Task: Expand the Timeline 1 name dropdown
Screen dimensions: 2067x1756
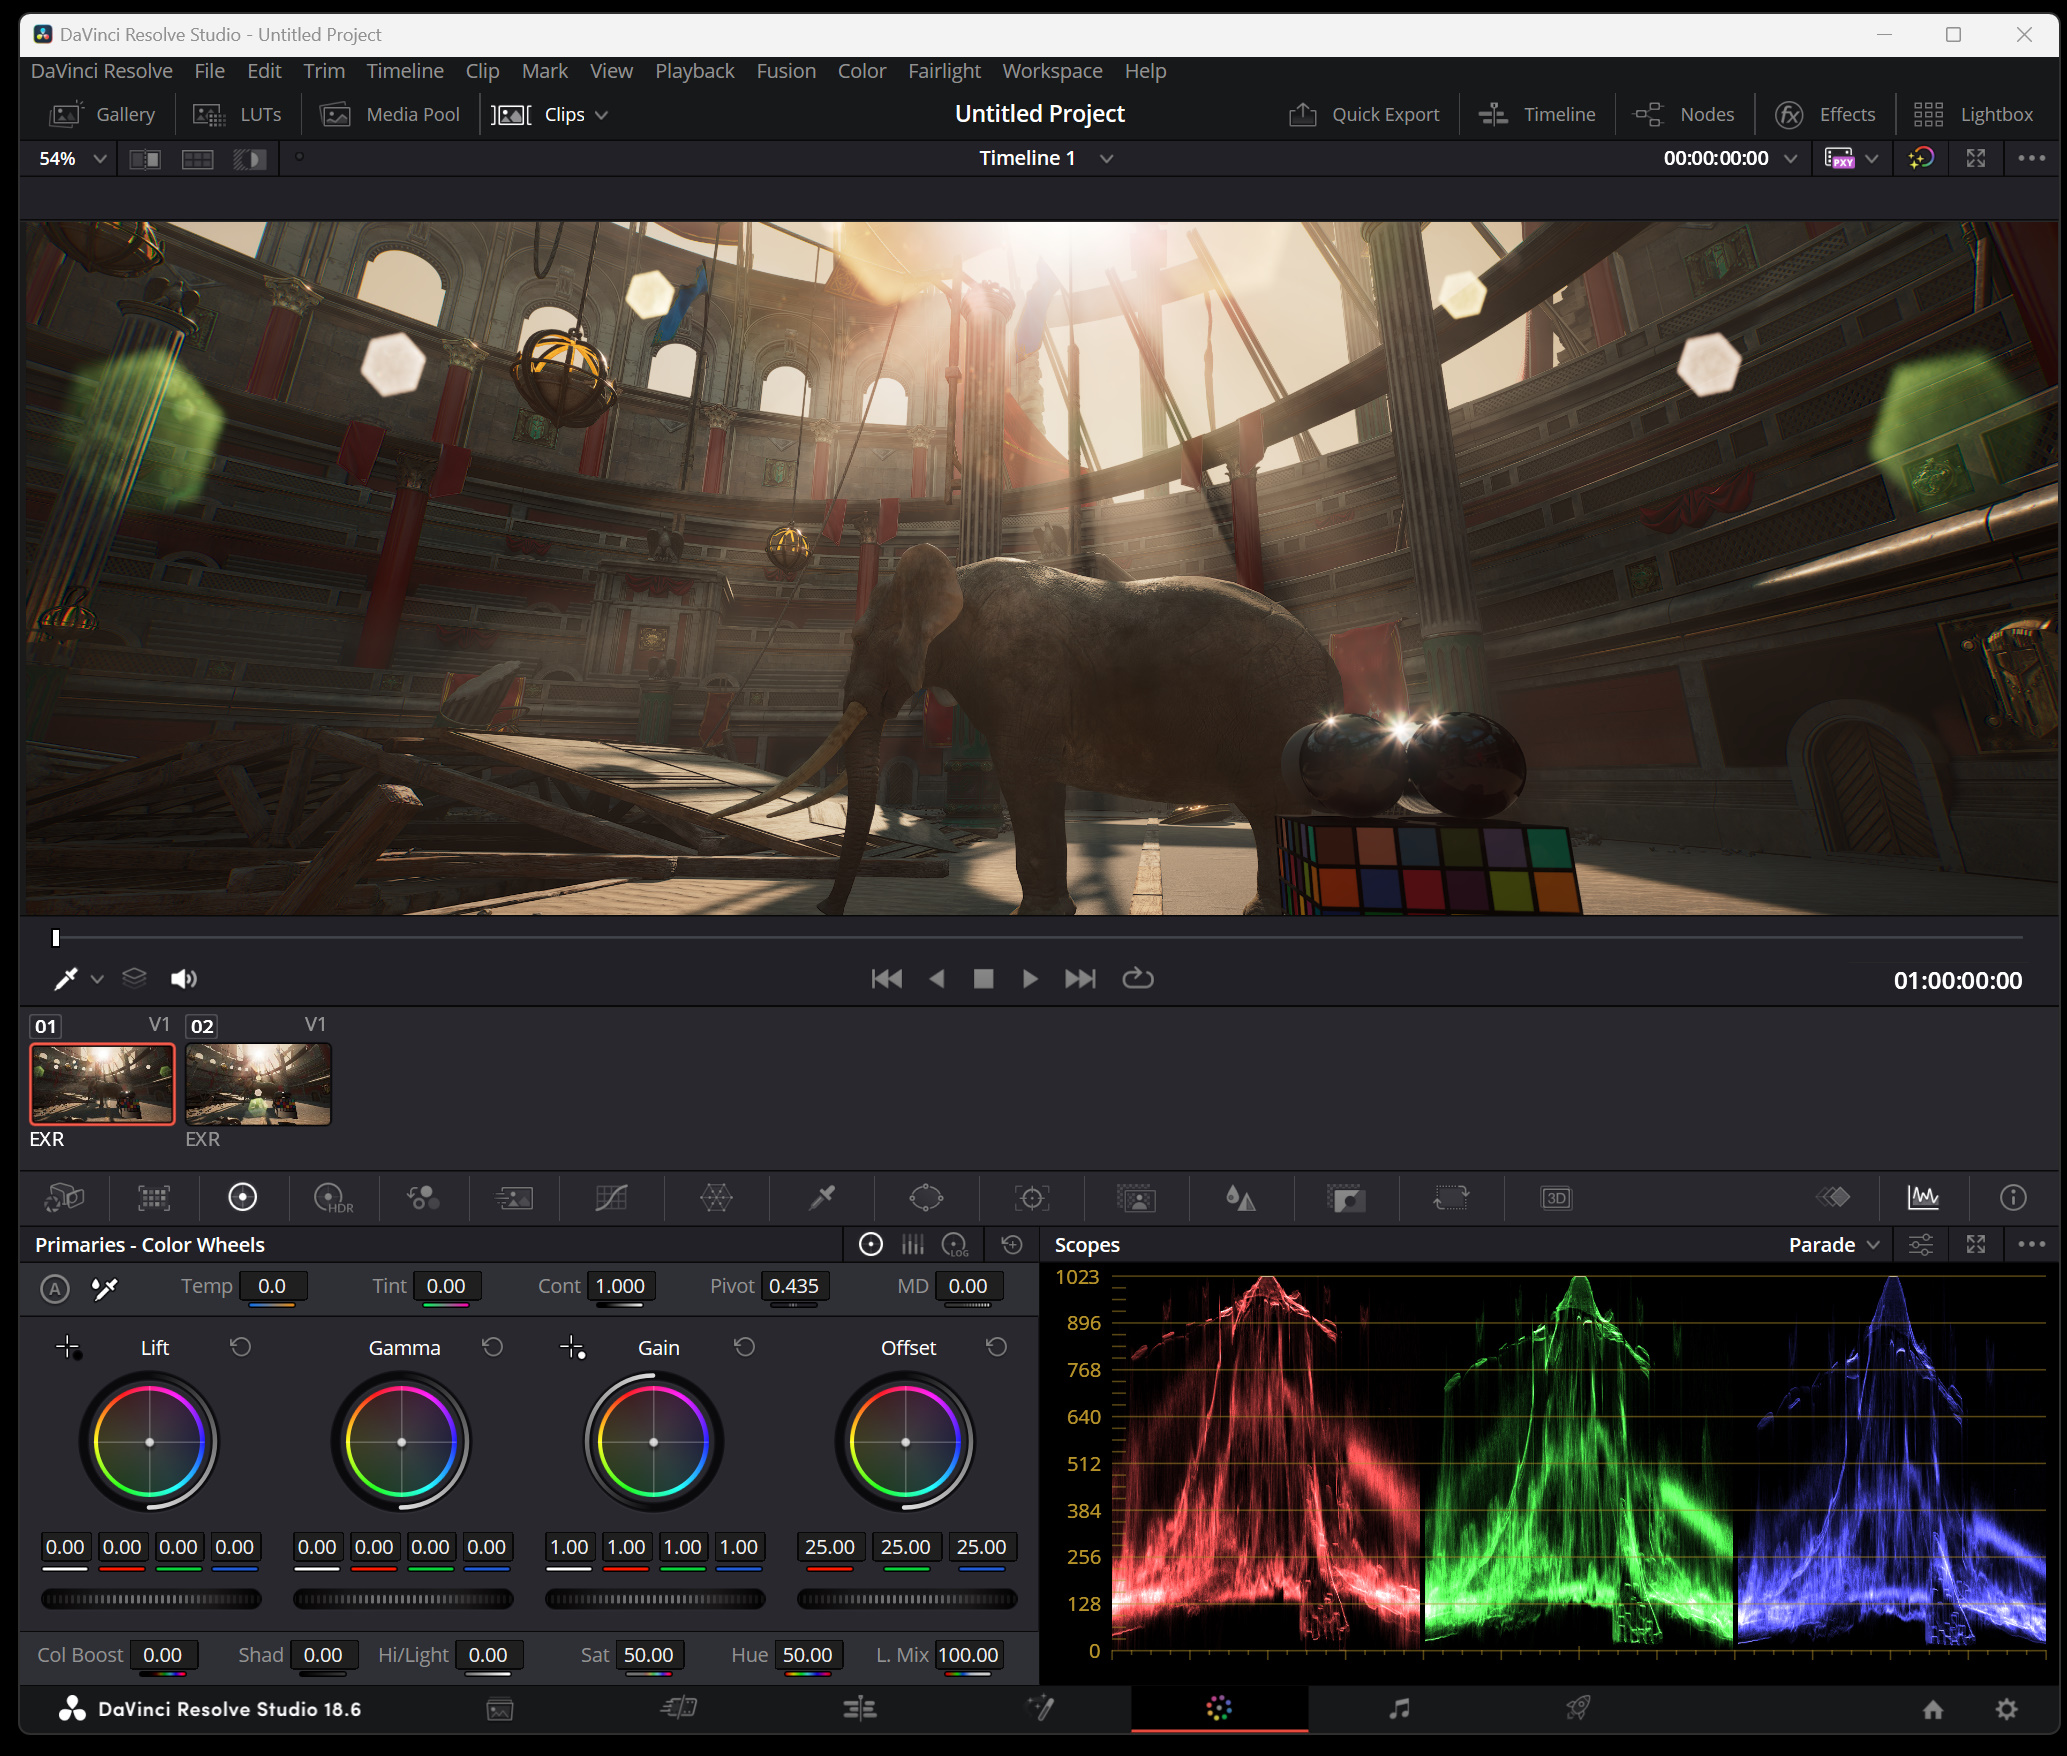Action: point(1106,158)
